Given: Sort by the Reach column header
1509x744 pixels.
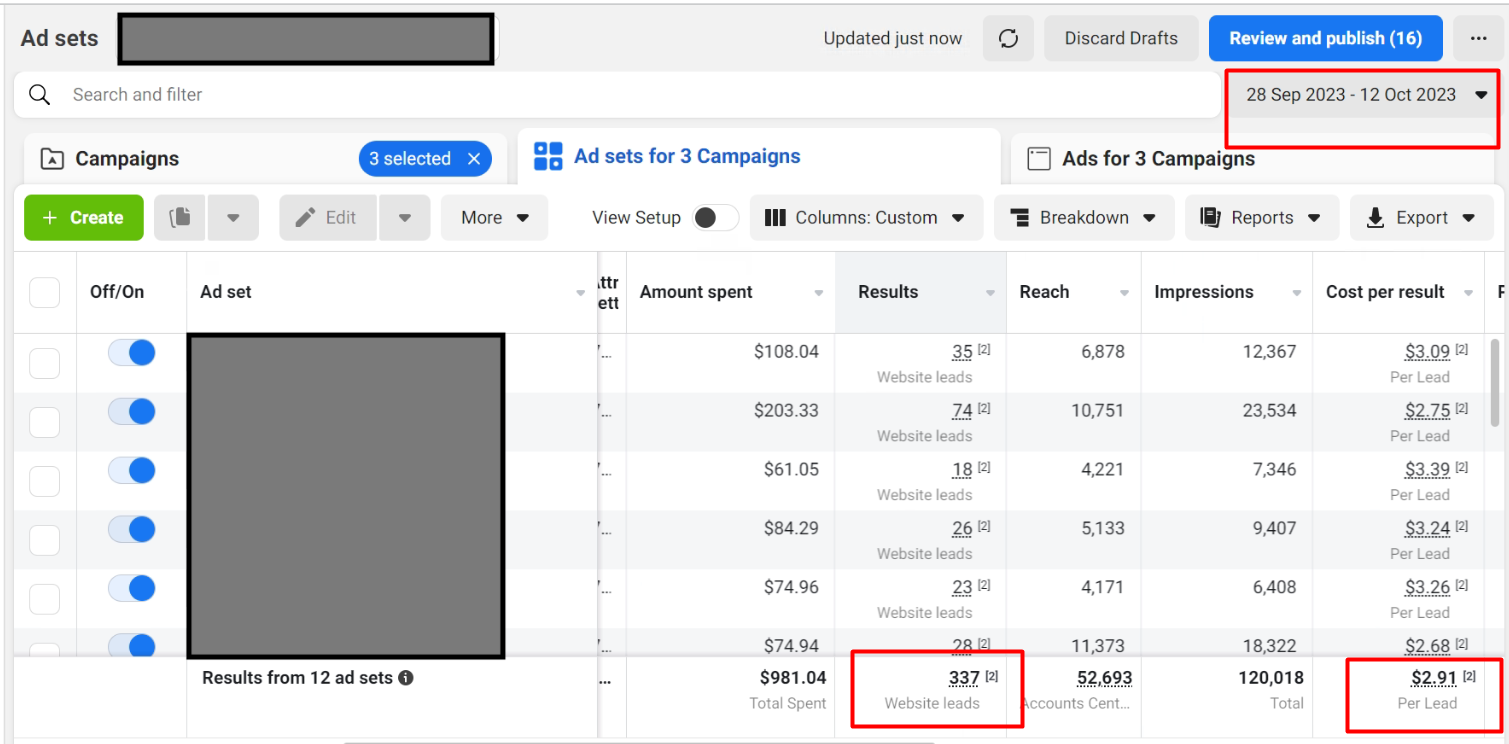Looking at the screenshot, I should click(x=1074, y=292).
